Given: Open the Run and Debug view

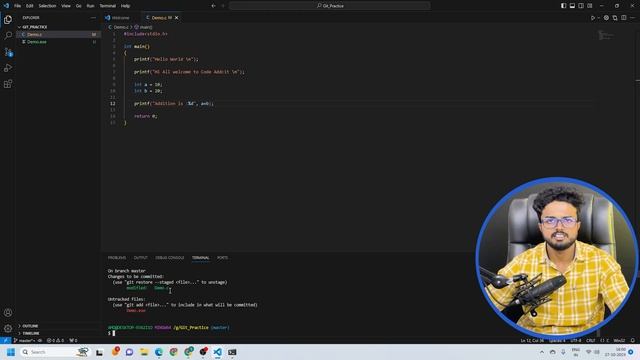Looking at the screenshot, I should pyautogui.click(x=8, y=68).
